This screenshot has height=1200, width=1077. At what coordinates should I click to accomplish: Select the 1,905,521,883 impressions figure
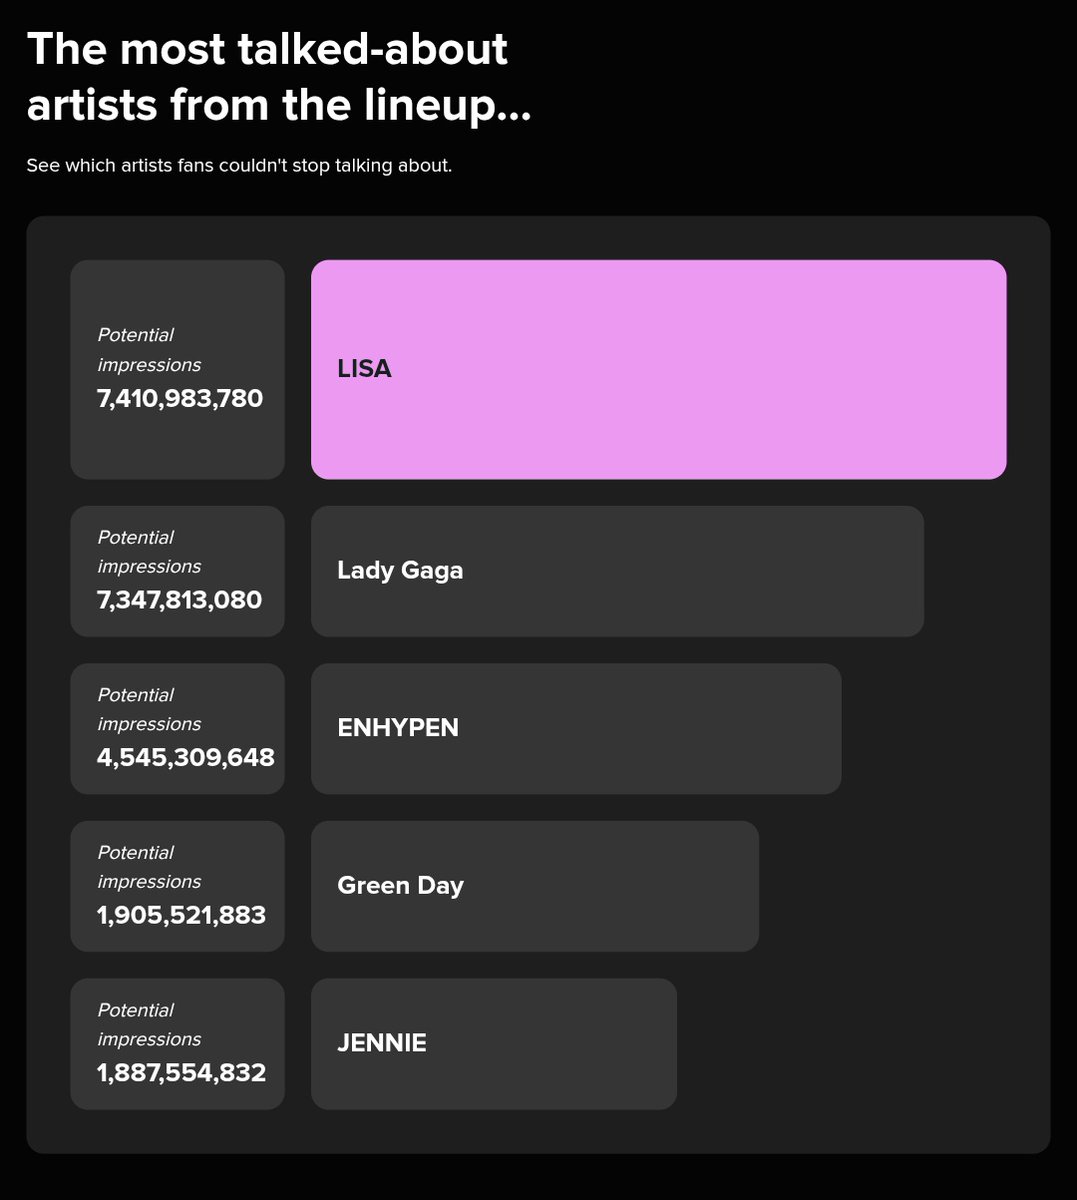click(181, 915)
